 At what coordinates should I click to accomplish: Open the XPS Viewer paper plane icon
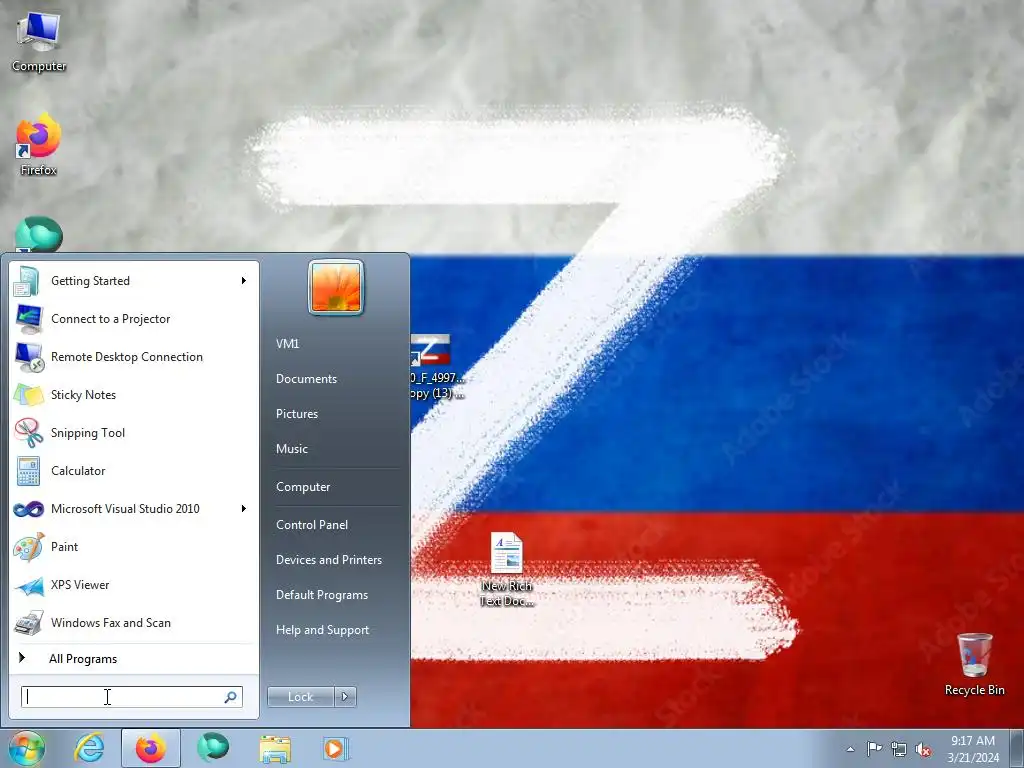tap(28, 585)
